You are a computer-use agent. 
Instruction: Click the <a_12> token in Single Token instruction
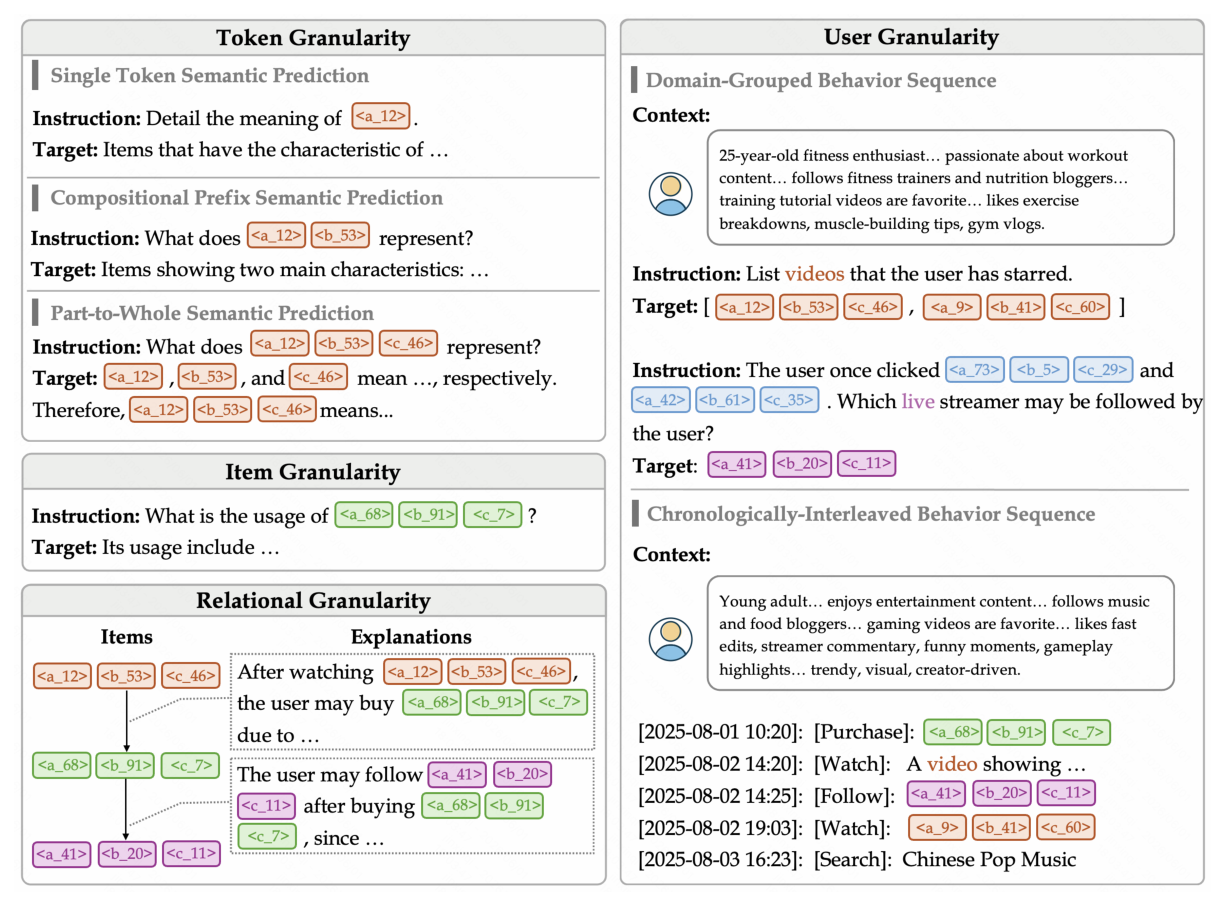(x=381, y=117)
